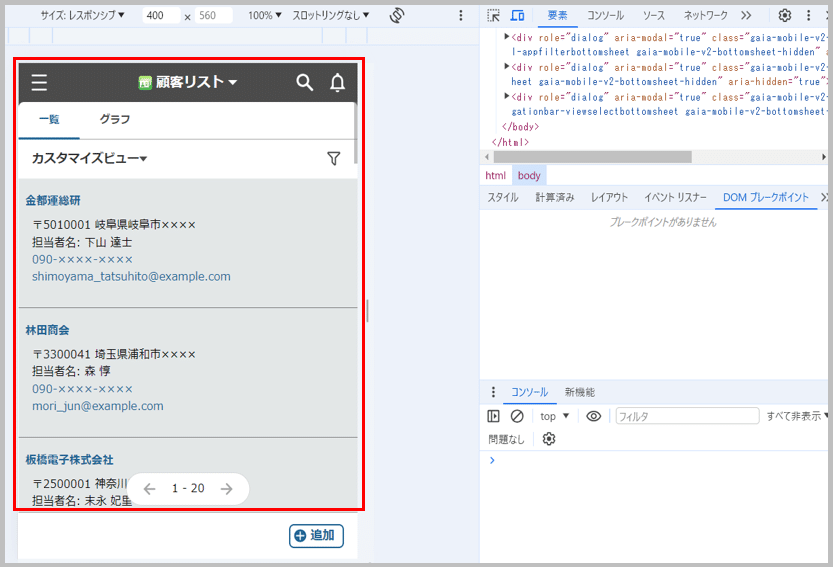Image resolution: width=833 pixels, height=567 pixels.
Task: Select the ソース DevTools tab
Action: [653, 15]
